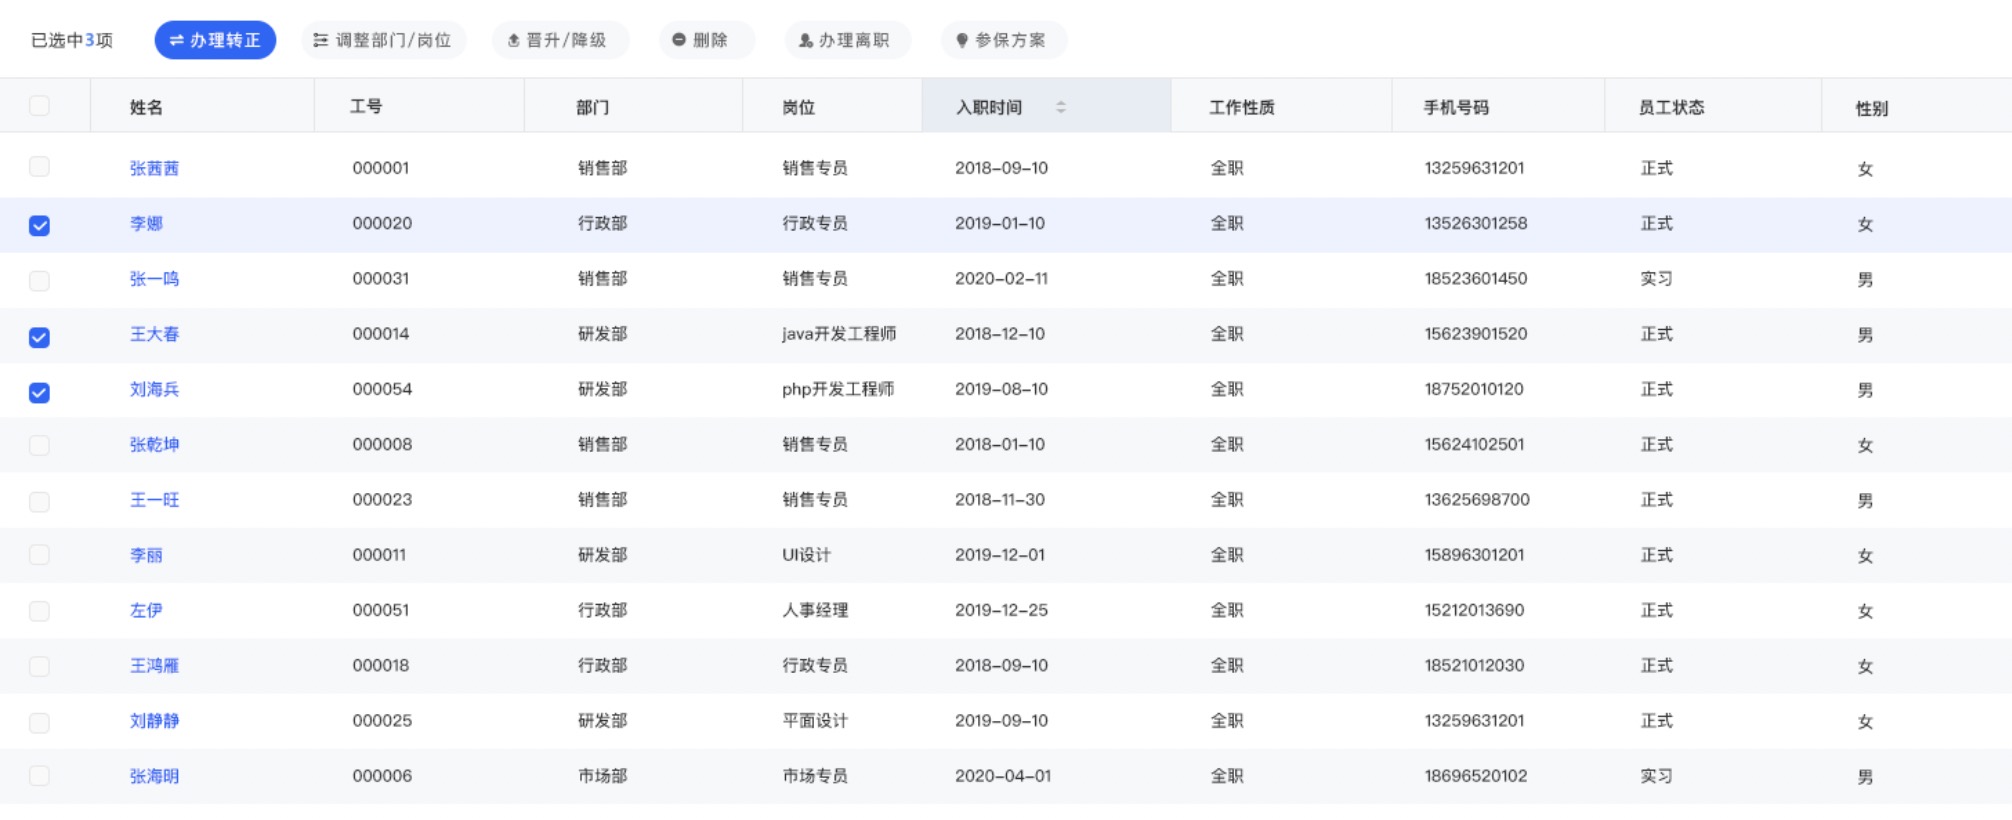View details of 王大春
Image resolution: width=2012 pixels, height=820 pixels.
(x=154, y=334)
